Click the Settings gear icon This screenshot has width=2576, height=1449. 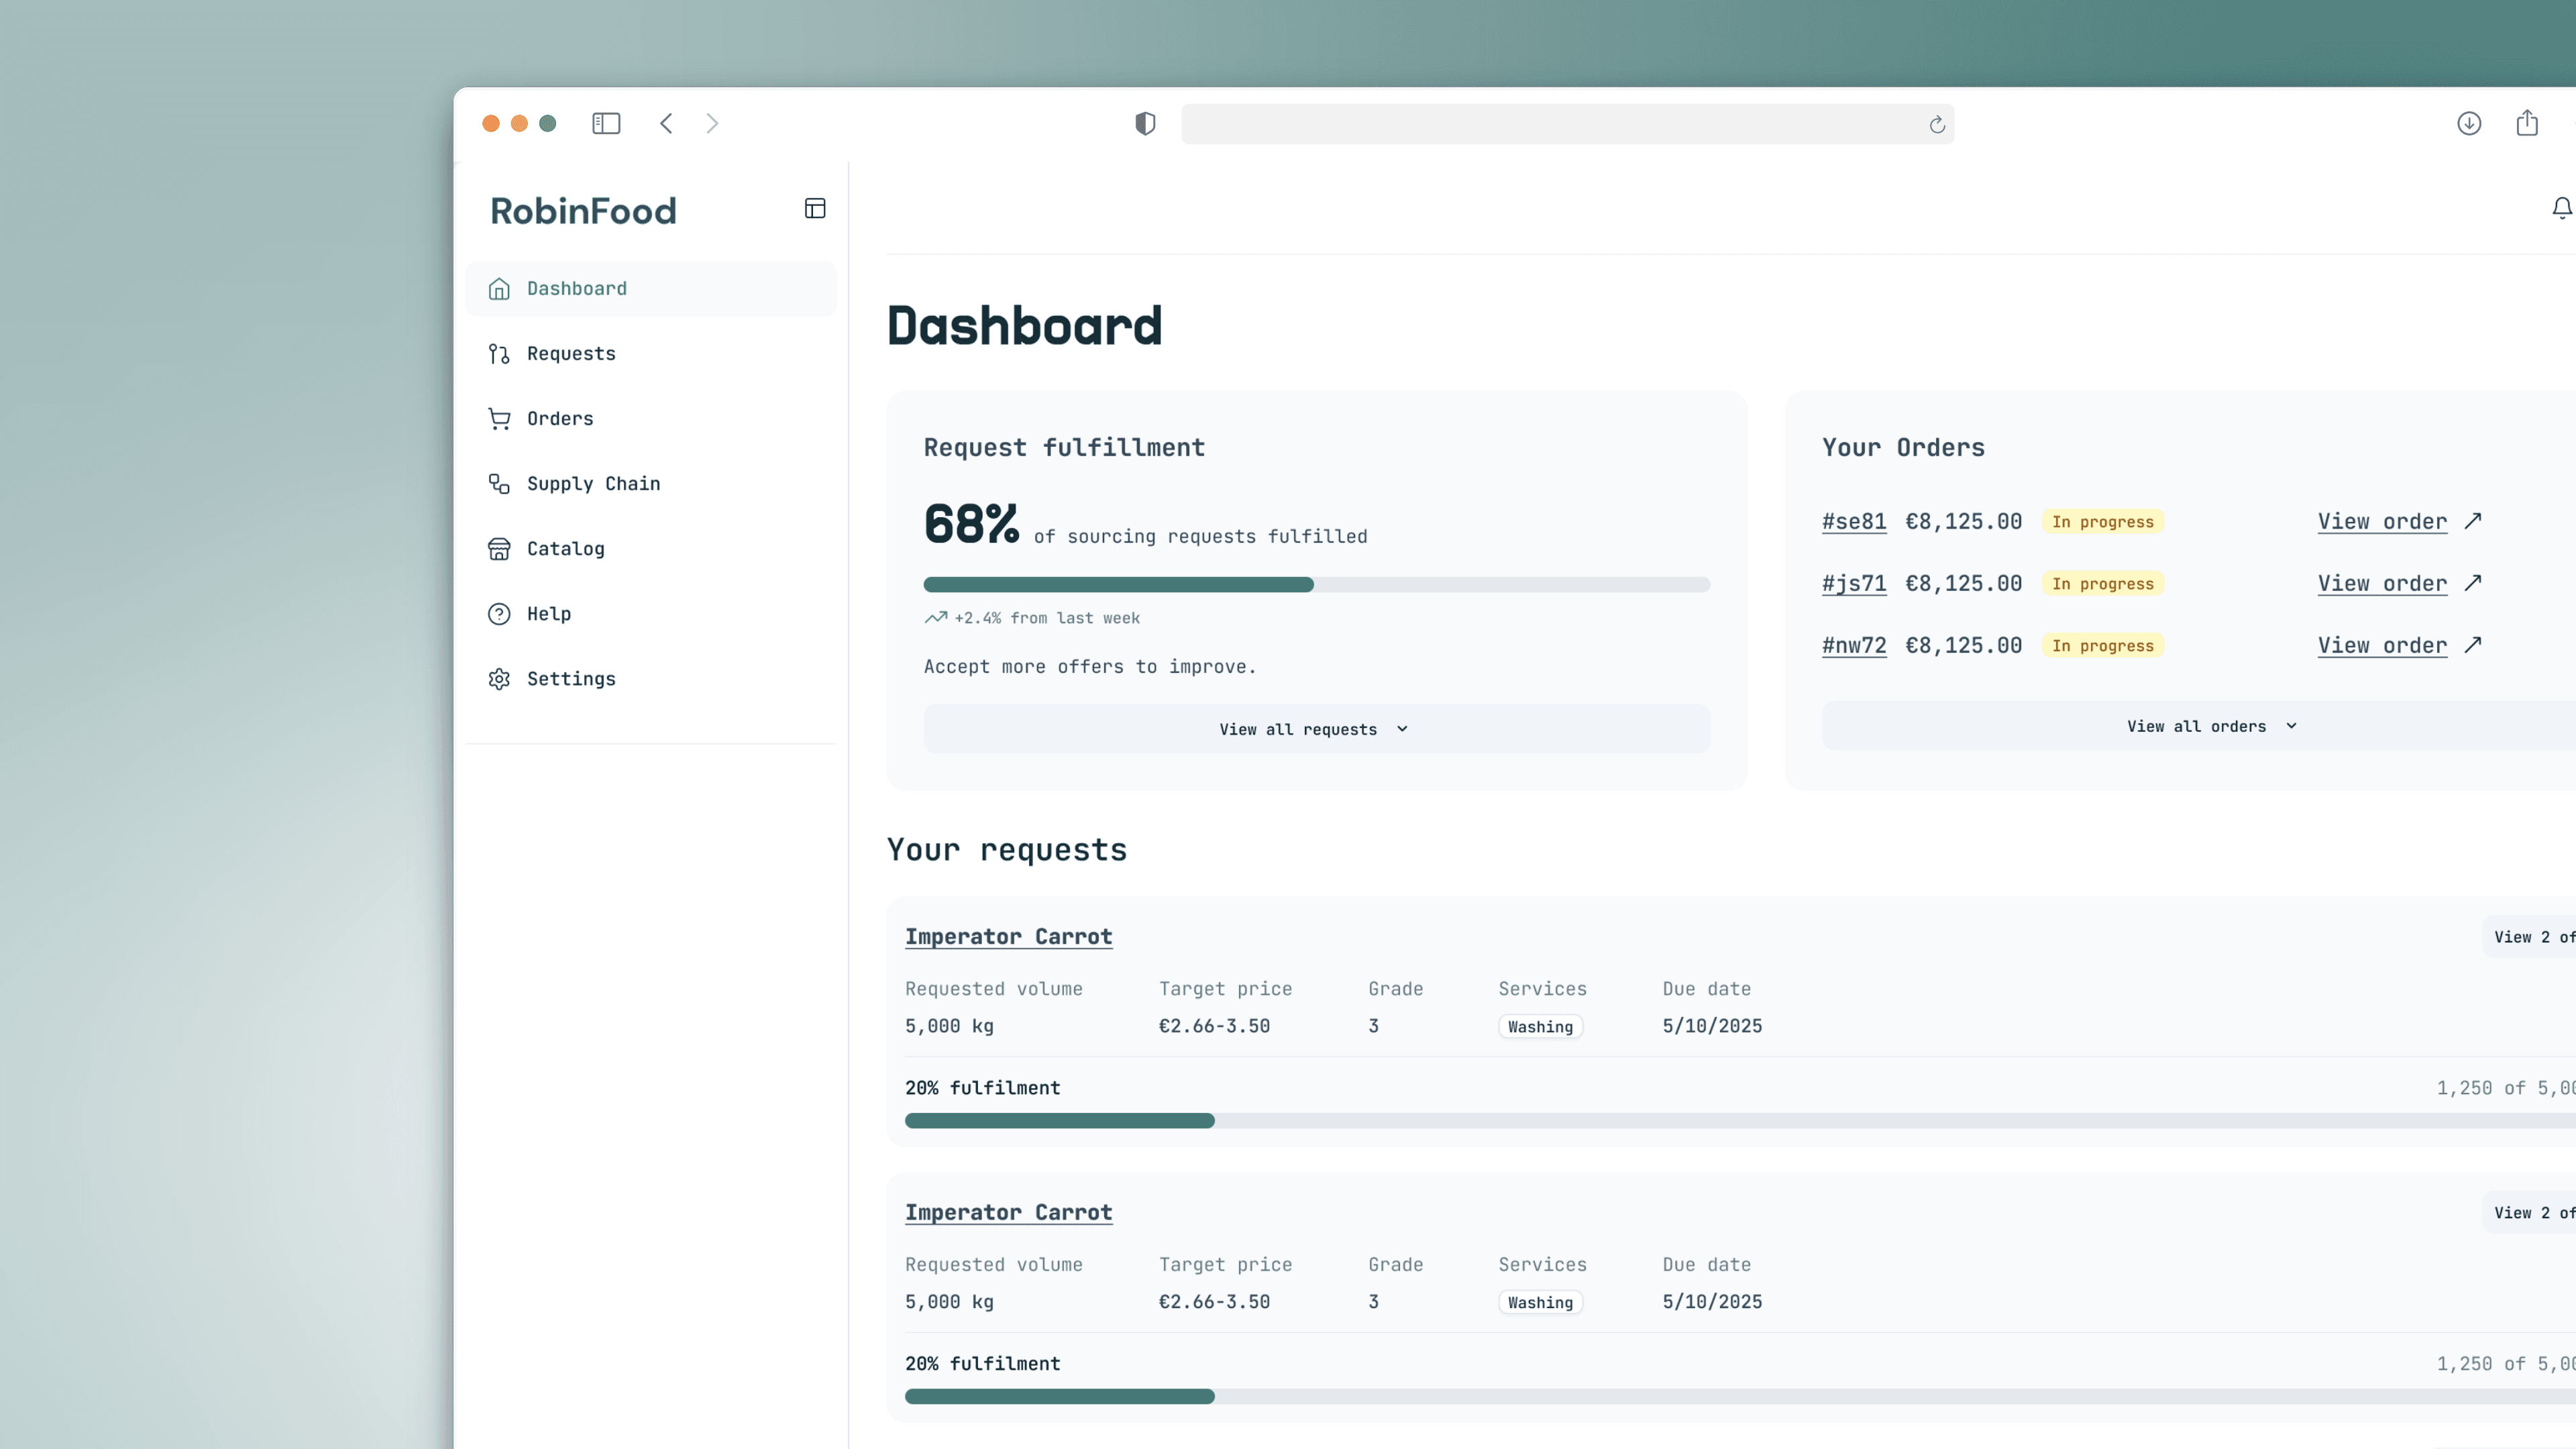tap(499, 679)
